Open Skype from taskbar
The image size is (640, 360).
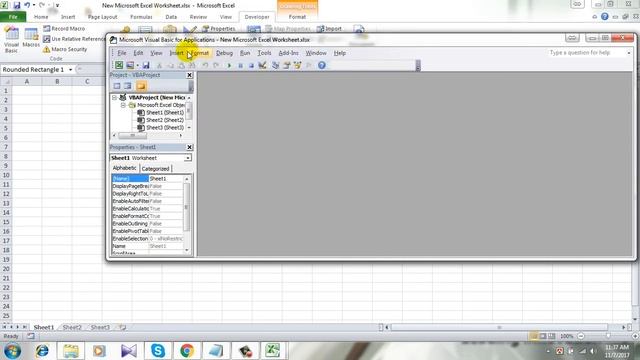158,351
